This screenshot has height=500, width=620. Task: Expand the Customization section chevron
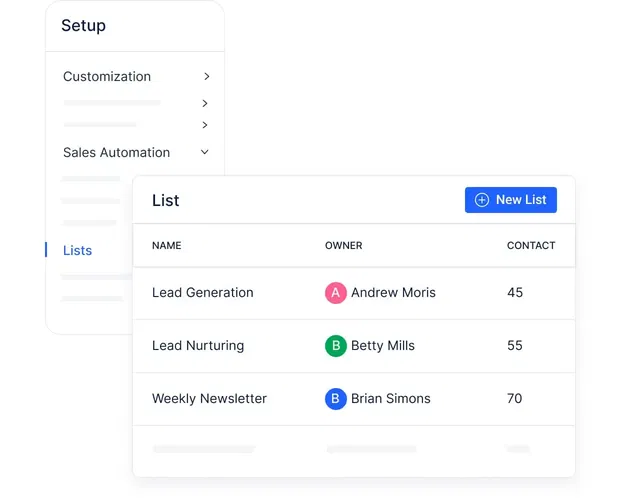pos(206,76)
